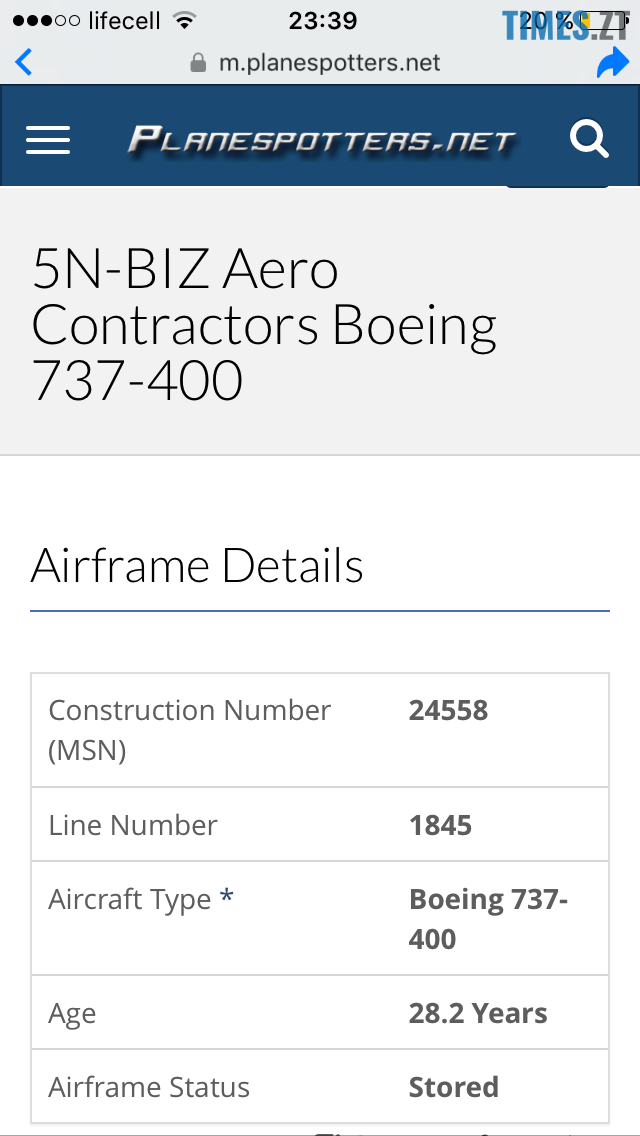640x1136 pixels.
Task: Select construction number value 24558
Action: pyautogui.click(x=448, y=710)
